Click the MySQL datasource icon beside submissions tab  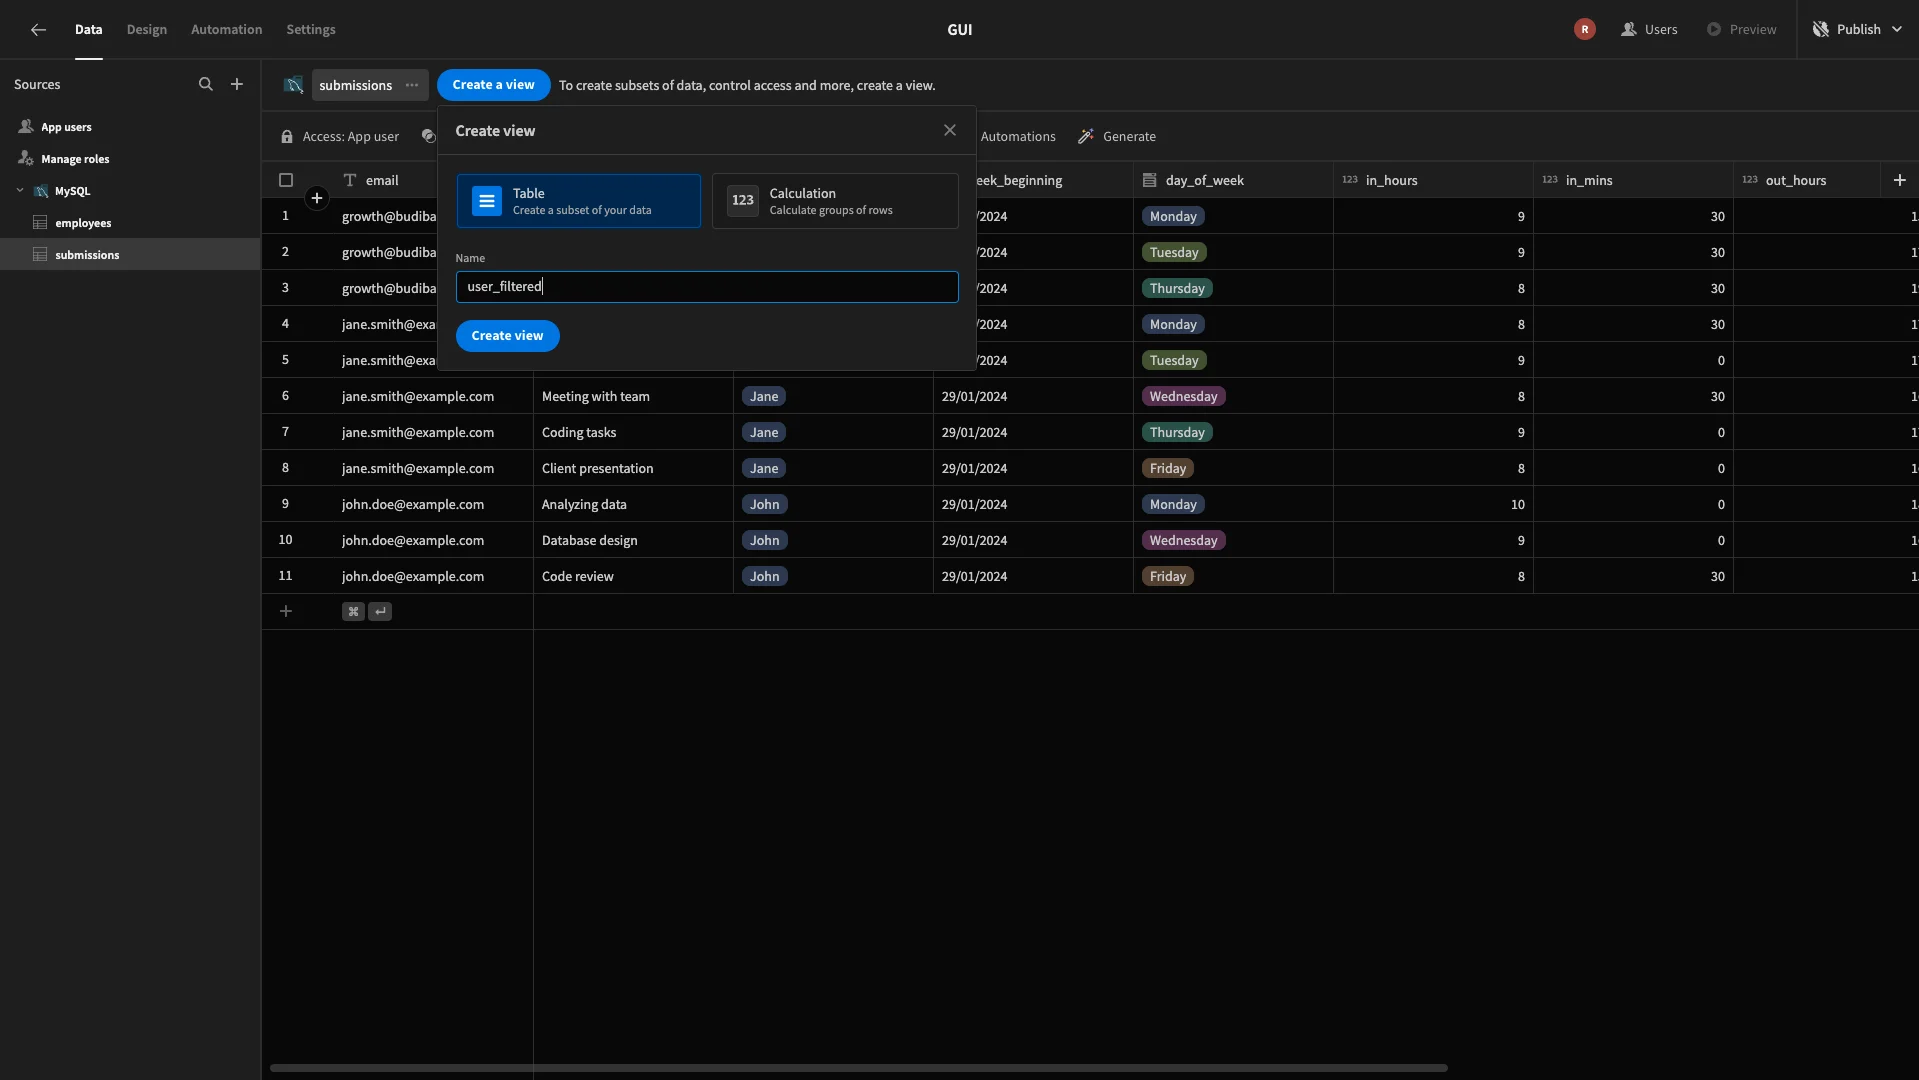(293, 85)
